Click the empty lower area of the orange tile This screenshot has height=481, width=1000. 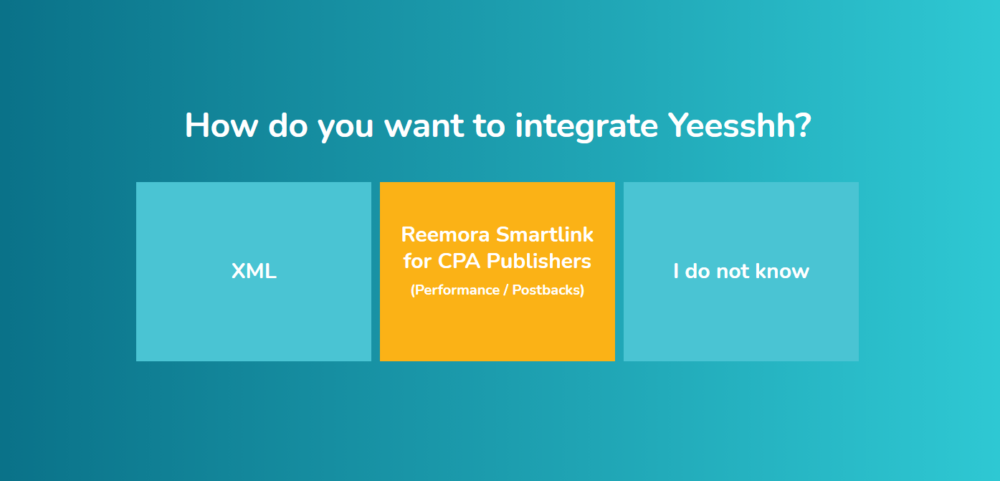click(497, 332)
